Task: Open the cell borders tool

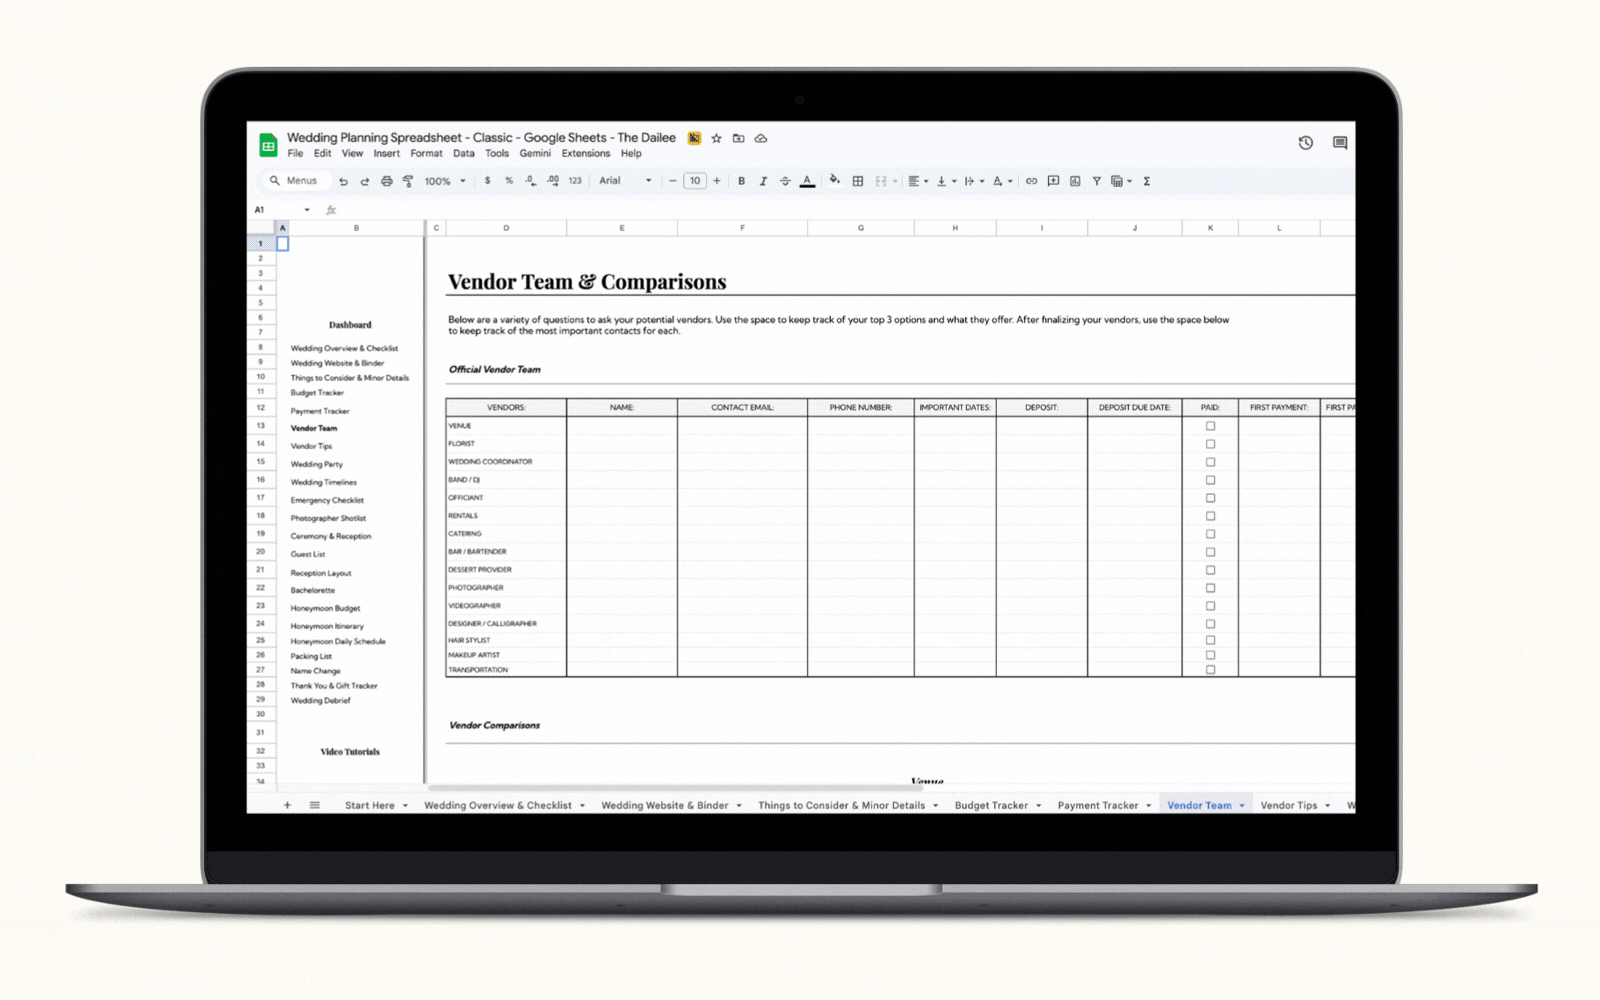Action: [x=857, y=181]
